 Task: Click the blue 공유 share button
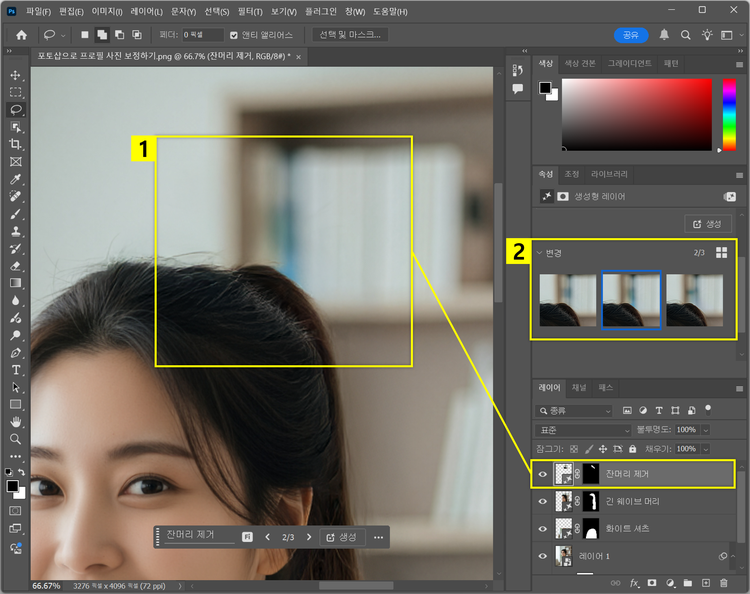630,35
